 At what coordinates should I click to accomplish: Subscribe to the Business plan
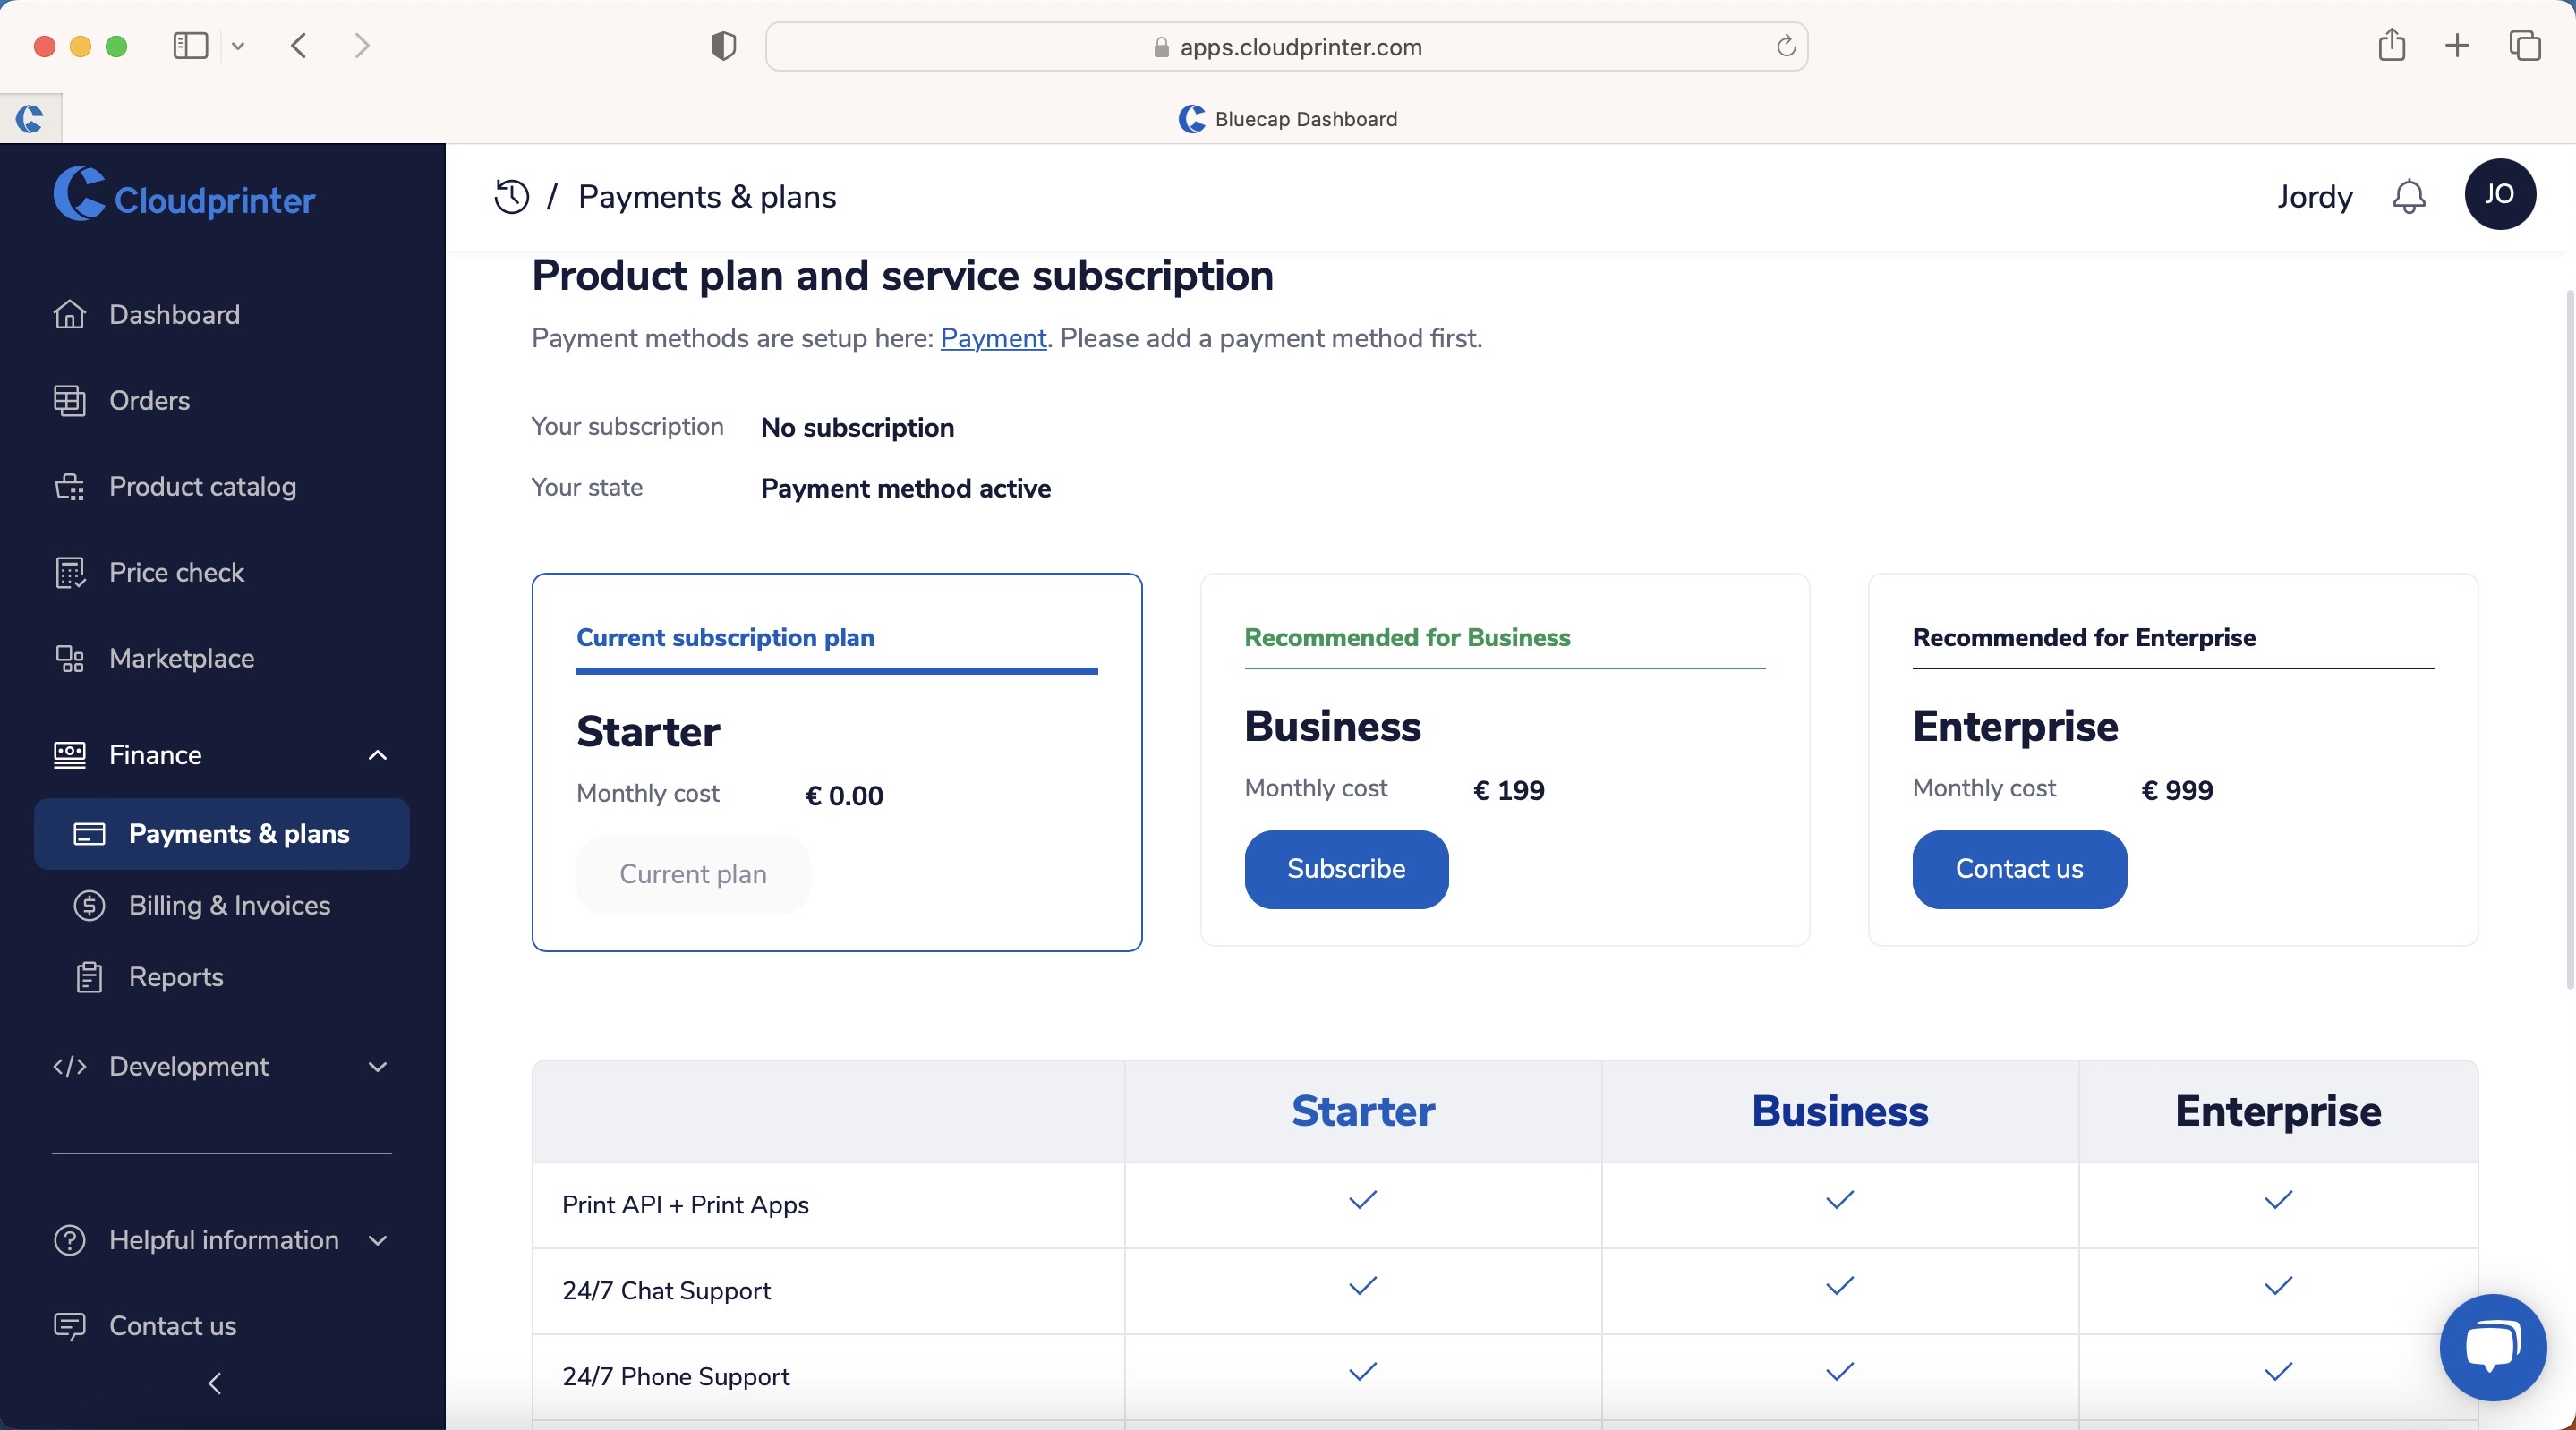[x=1346, y=869]
